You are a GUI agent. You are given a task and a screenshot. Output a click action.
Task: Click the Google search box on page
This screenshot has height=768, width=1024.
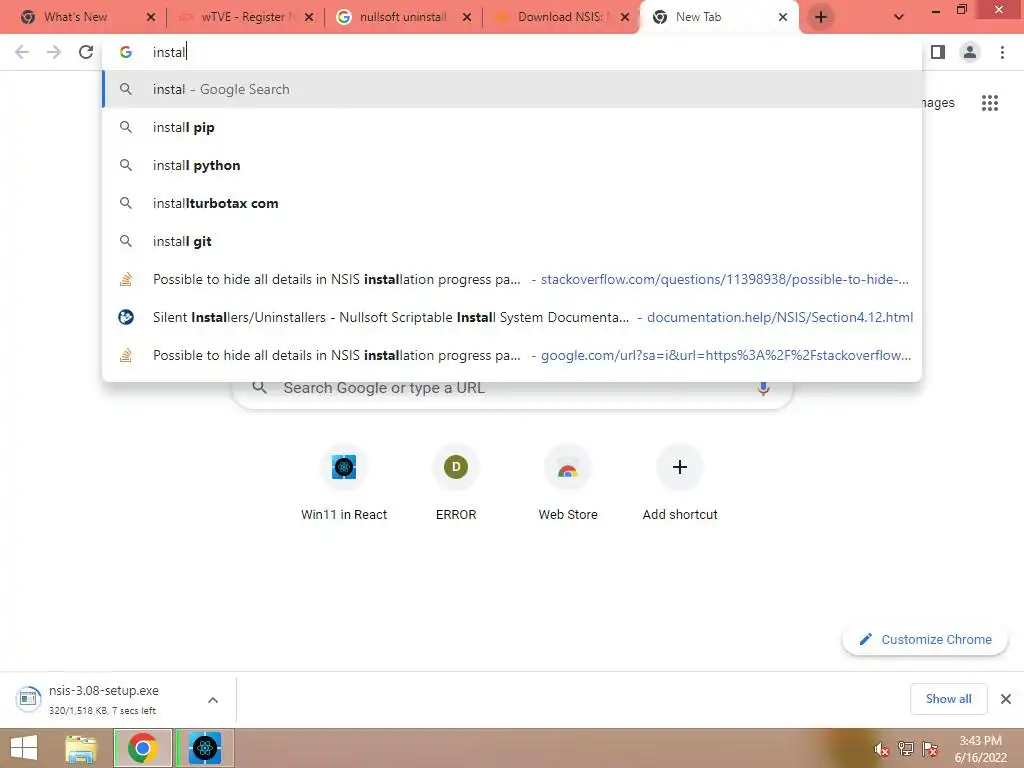point(513,393)
